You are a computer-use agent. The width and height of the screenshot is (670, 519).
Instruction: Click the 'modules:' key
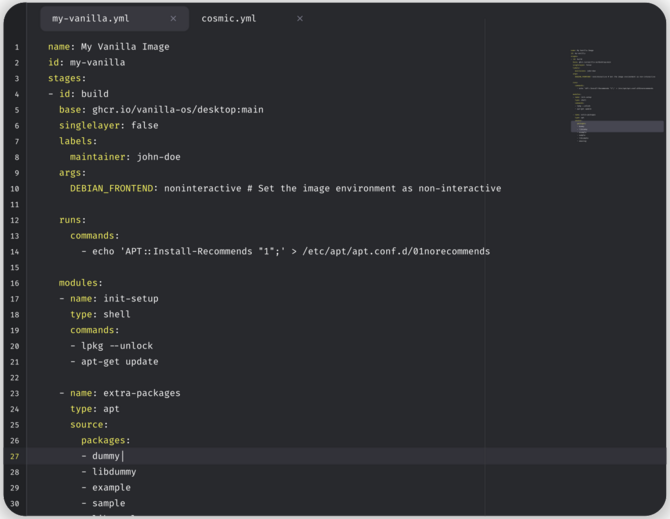[80, 283]
